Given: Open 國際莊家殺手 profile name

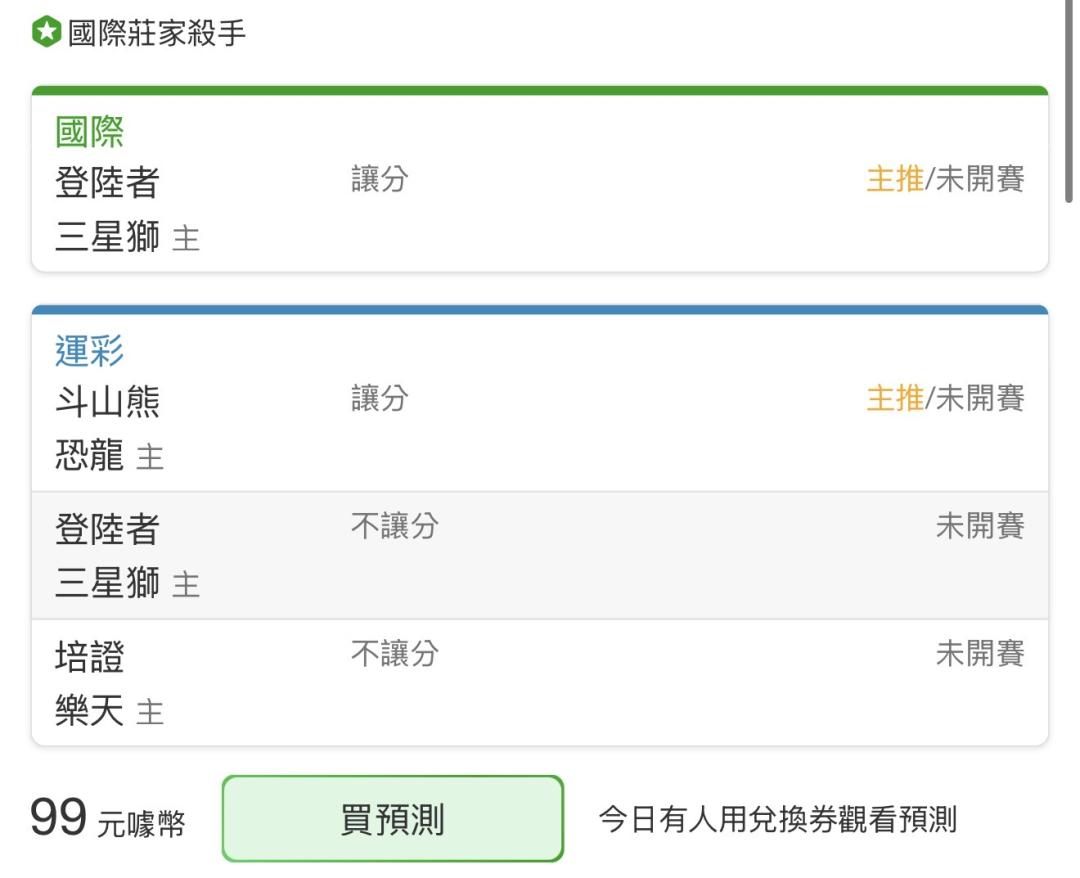Looking at the screenshot, I should pyautogui.click(x=156, y=32).
